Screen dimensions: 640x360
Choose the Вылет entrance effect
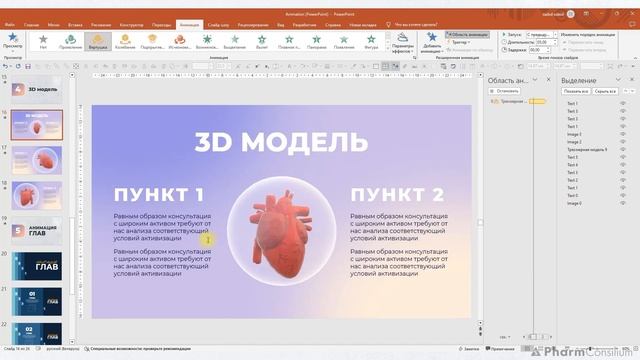[x=262, y=42]
